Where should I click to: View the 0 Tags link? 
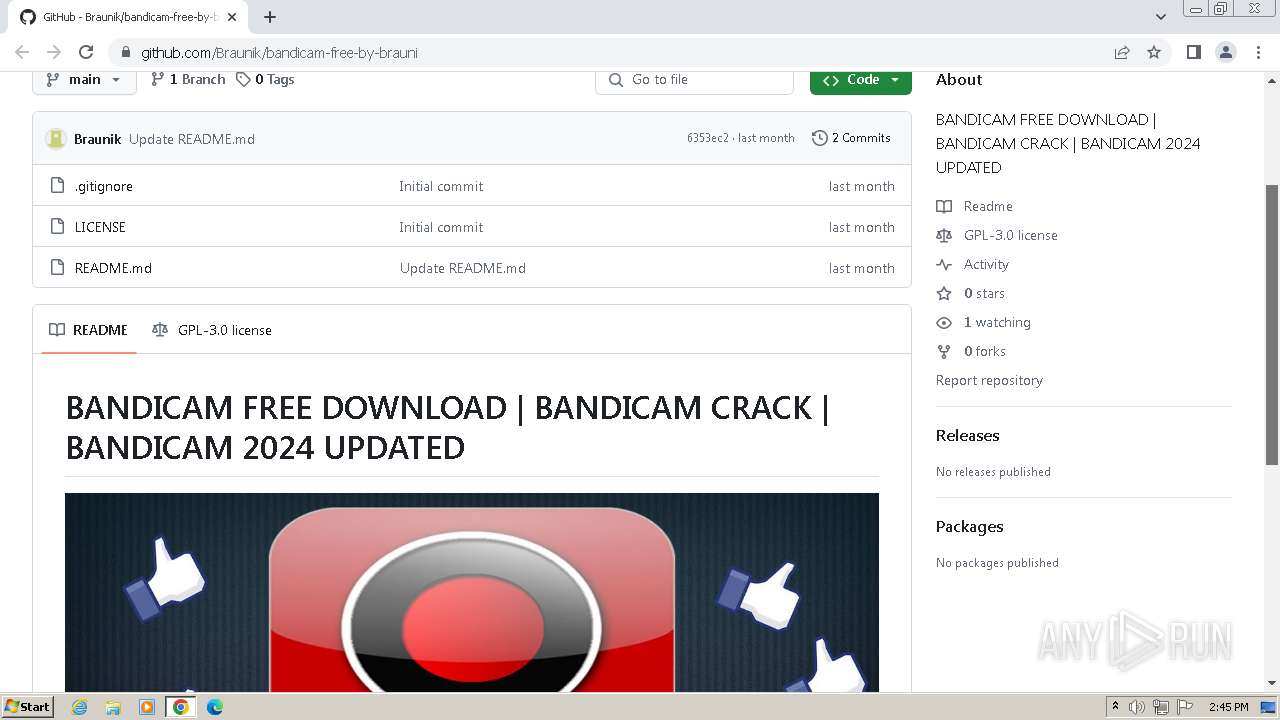265,79
